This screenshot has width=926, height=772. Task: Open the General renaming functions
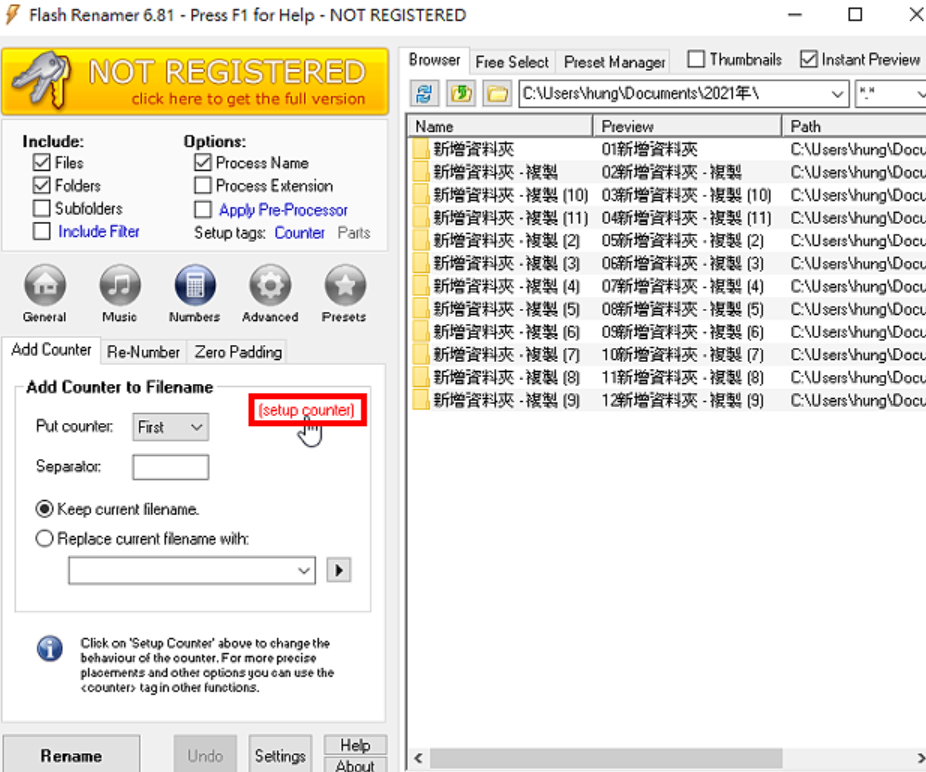(45, 286)
